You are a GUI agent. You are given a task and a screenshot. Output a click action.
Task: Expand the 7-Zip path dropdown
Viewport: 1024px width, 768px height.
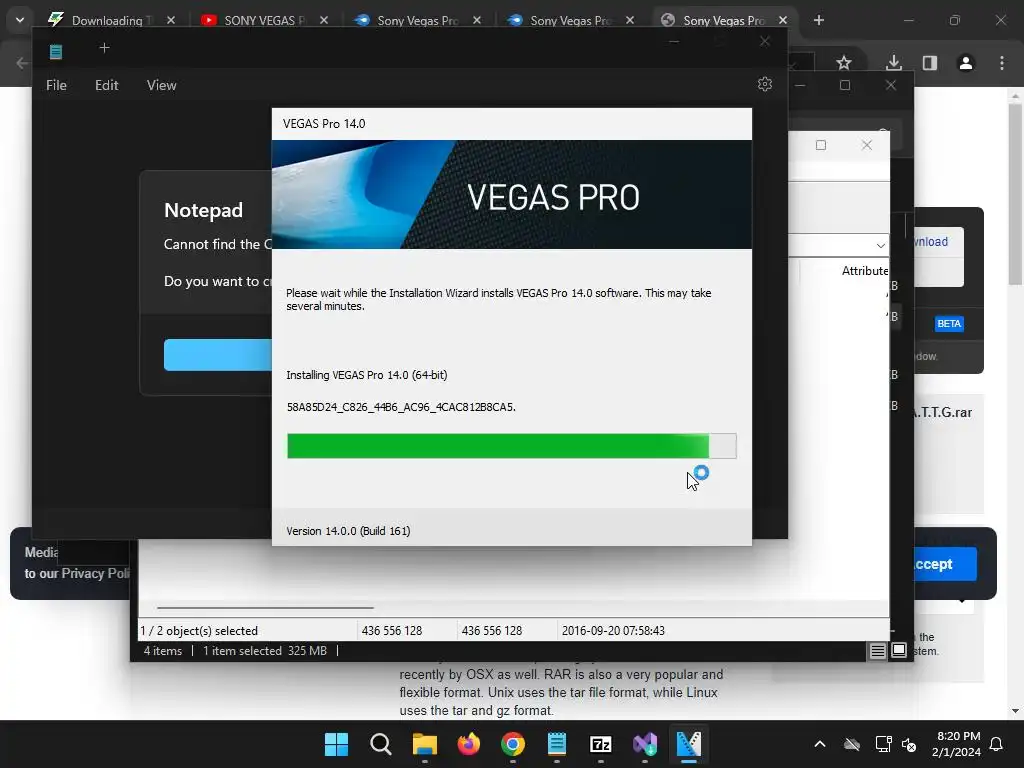(x=880, y=246)
